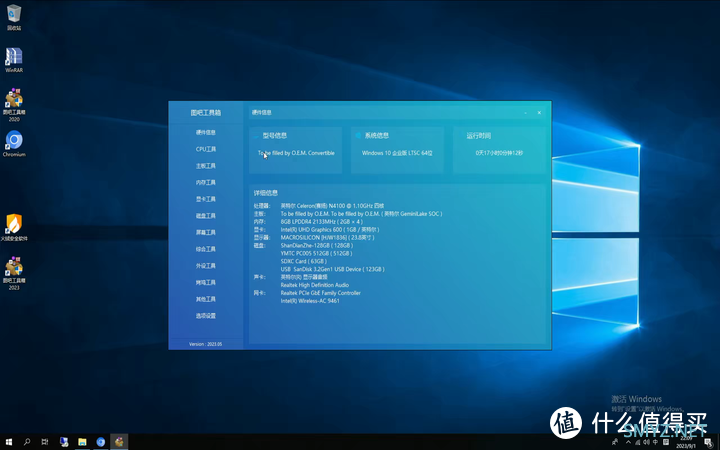This screenshot has height=450, width=720.
Task: Open the notification center icon
Action: point(709,442)
